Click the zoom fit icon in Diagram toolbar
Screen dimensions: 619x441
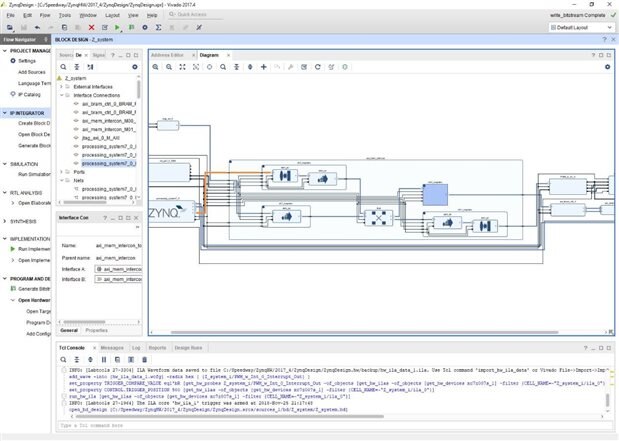[181, 67]
